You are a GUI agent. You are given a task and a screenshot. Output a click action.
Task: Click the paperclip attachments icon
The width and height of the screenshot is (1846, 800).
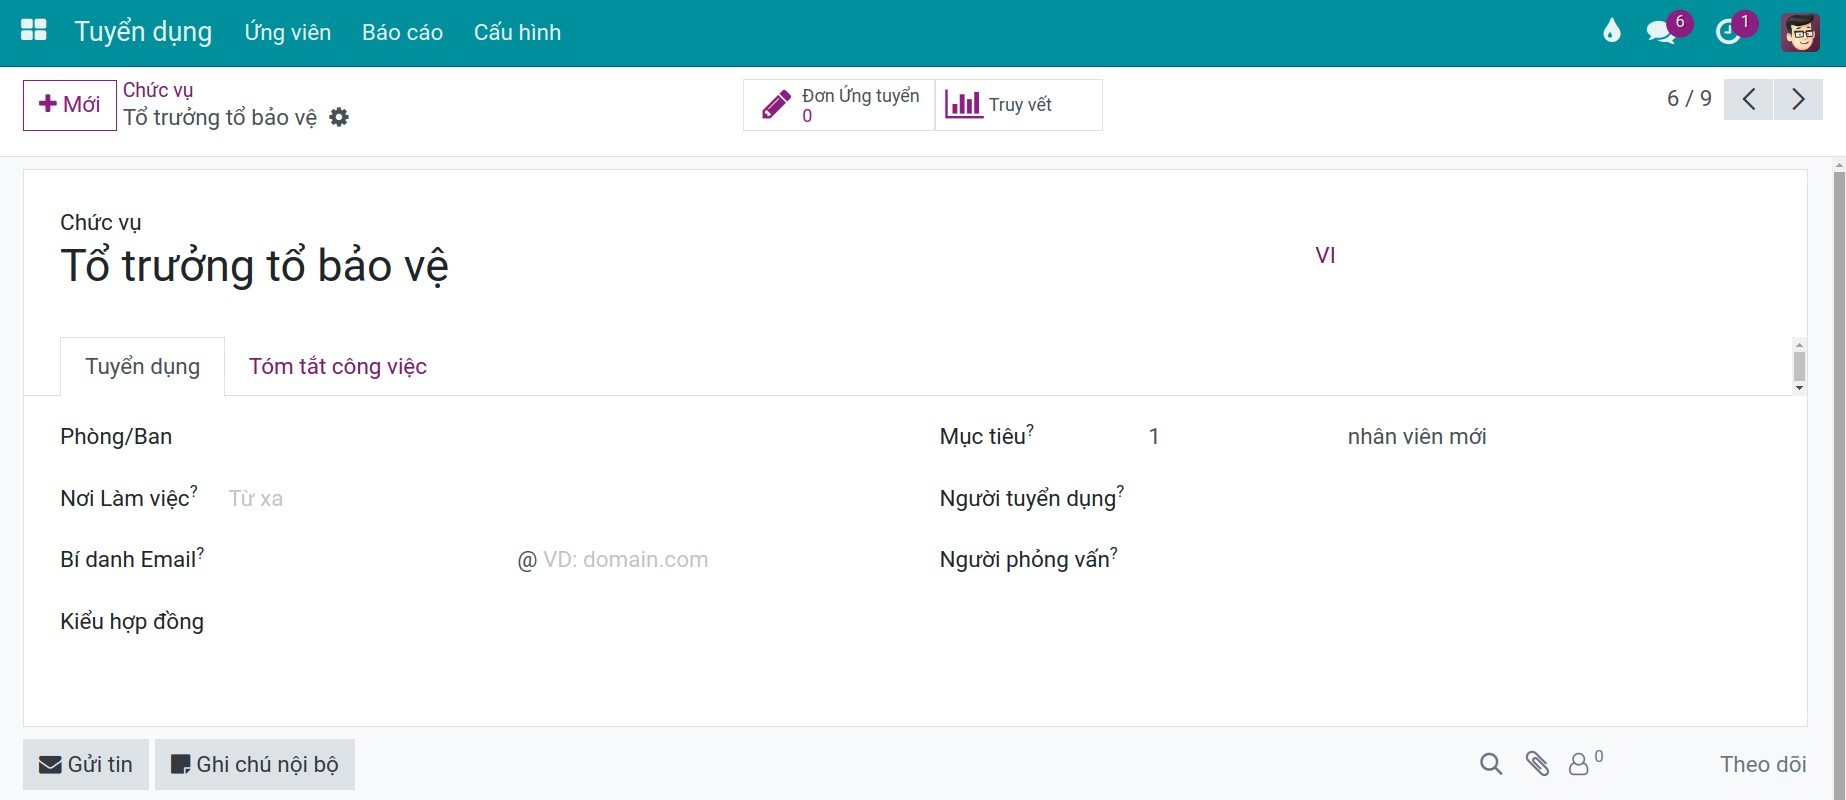click(1537, 765)
